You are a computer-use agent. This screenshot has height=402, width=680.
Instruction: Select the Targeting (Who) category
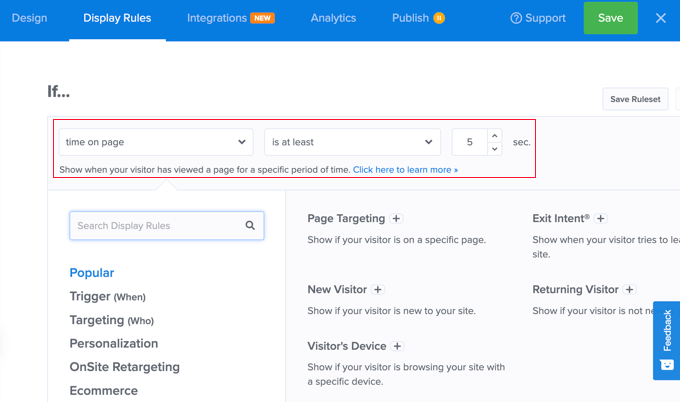click(112, 320)
